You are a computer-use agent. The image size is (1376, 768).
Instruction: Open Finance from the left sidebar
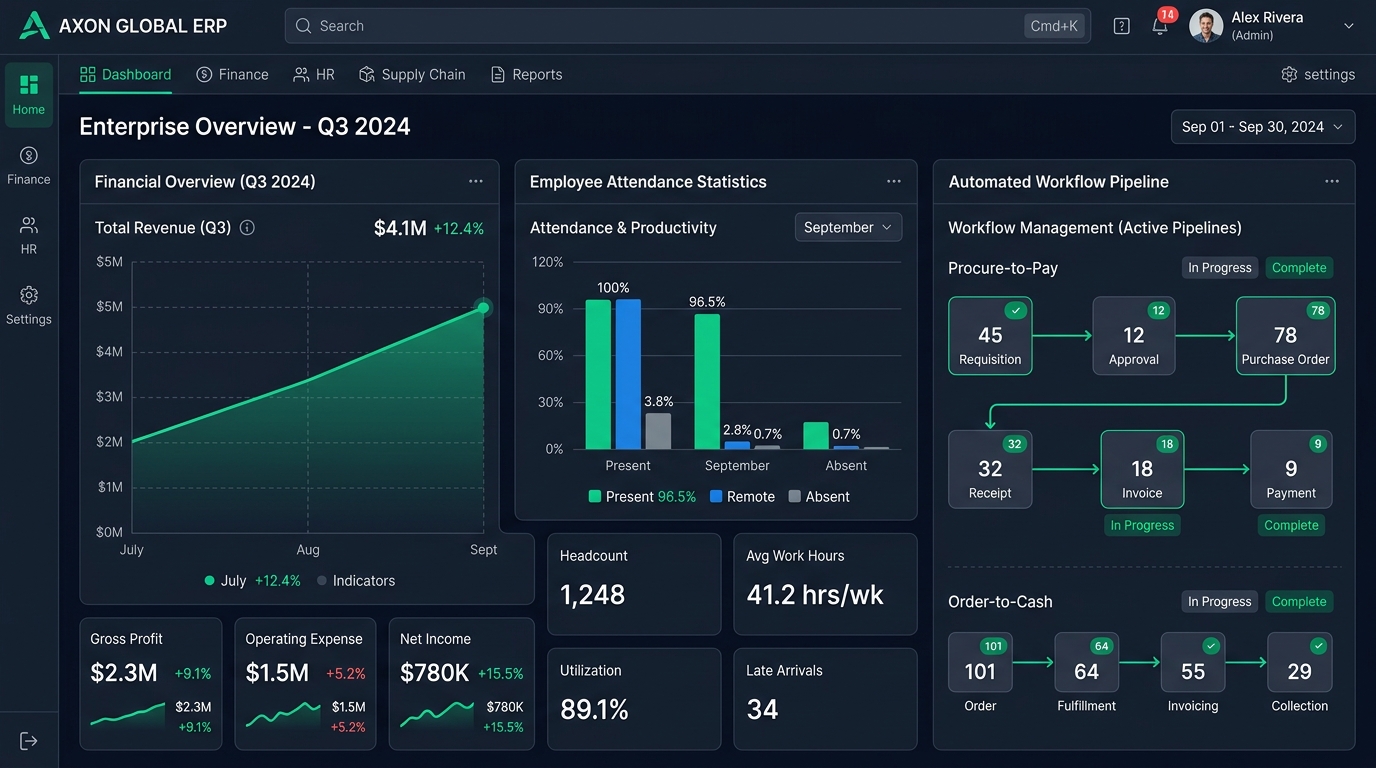point(28,165)
